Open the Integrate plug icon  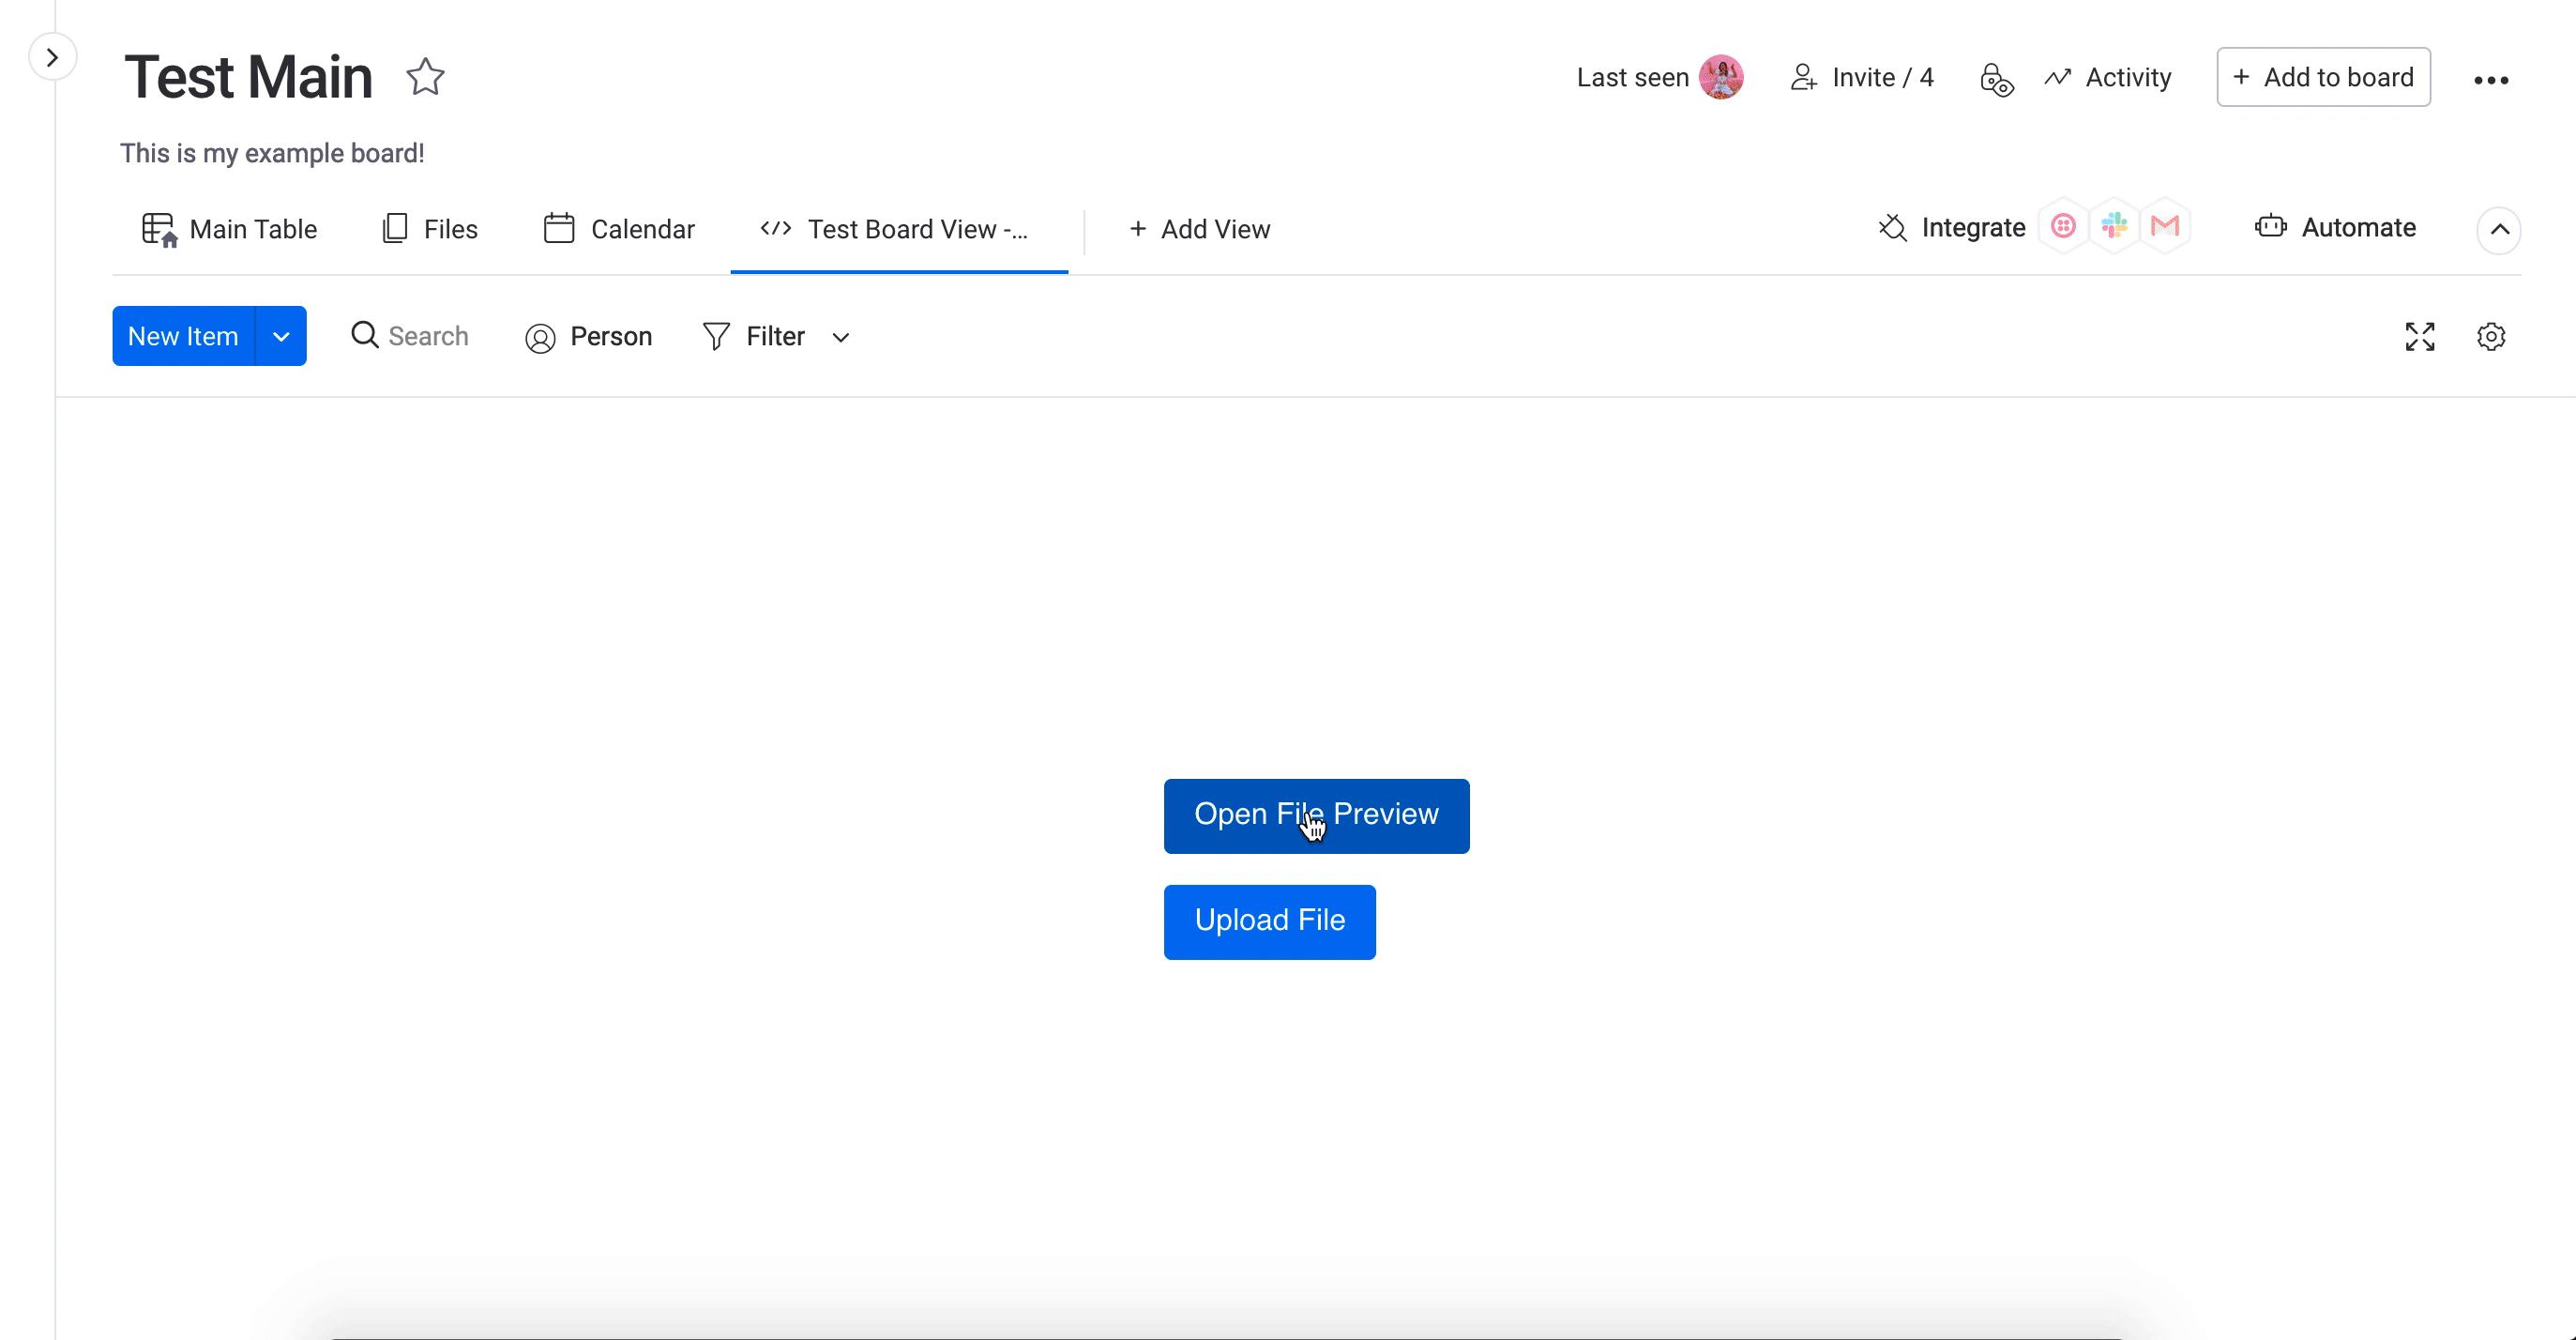(1893, 227)
